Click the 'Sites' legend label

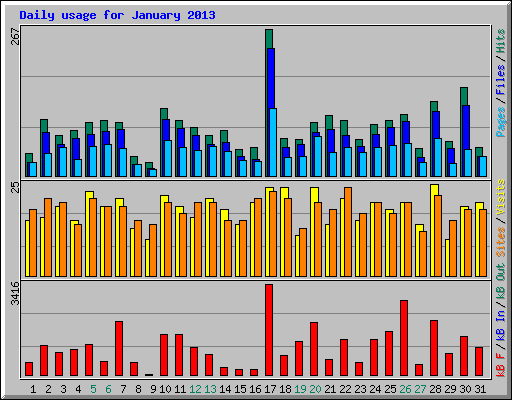point(501,242)
